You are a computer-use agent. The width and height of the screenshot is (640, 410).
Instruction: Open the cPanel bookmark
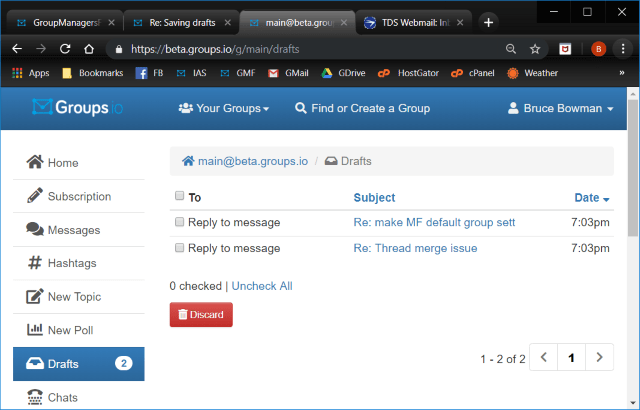[473, 73]
